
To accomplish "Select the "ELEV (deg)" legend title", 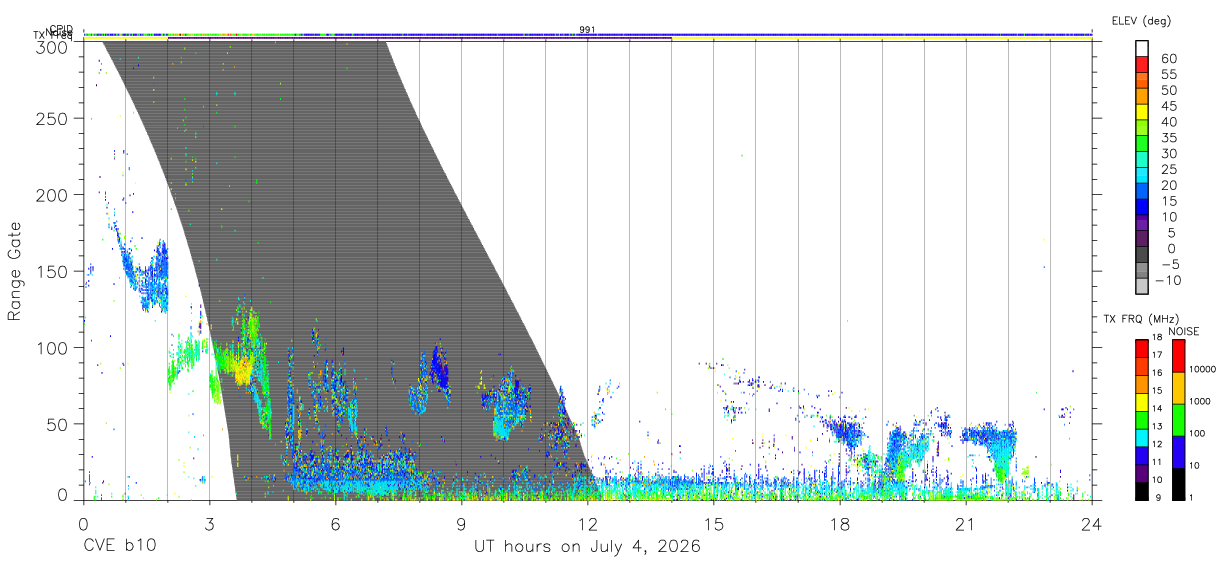I will pos(1141,20).
